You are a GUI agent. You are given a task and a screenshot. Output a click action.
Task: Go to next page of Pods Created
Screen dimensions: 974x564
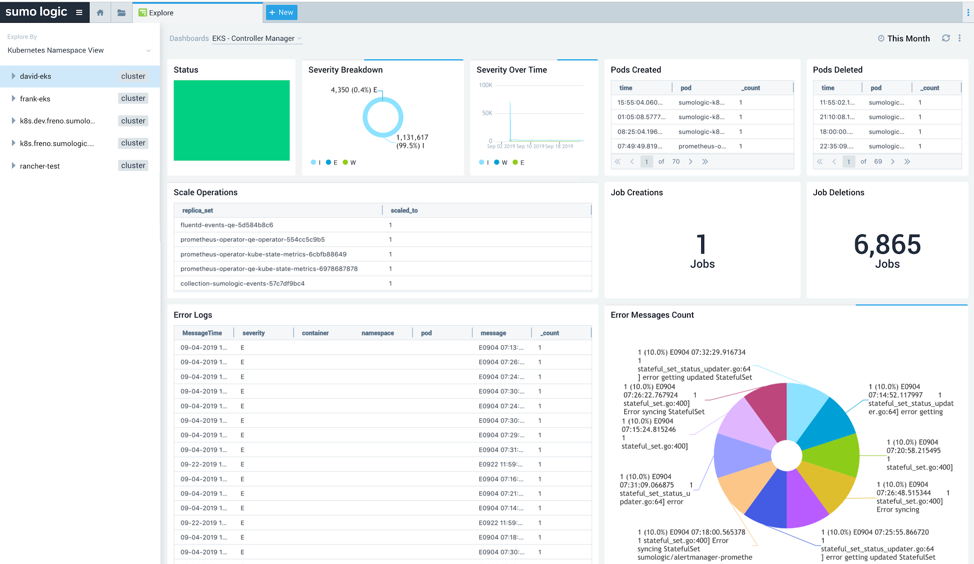click(x=690, y=161)
